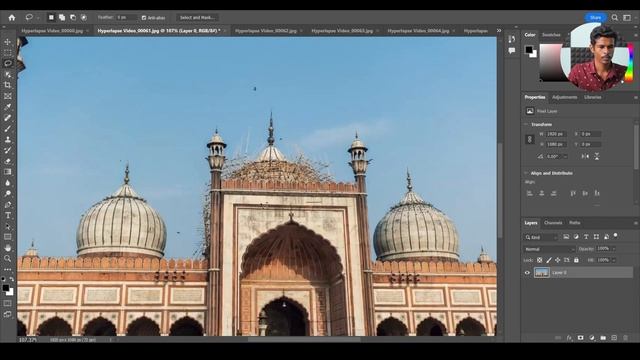This screenshot has height=360, width=640.
Task: Collapse the Align and Distribute section
Action: point(526,173)
